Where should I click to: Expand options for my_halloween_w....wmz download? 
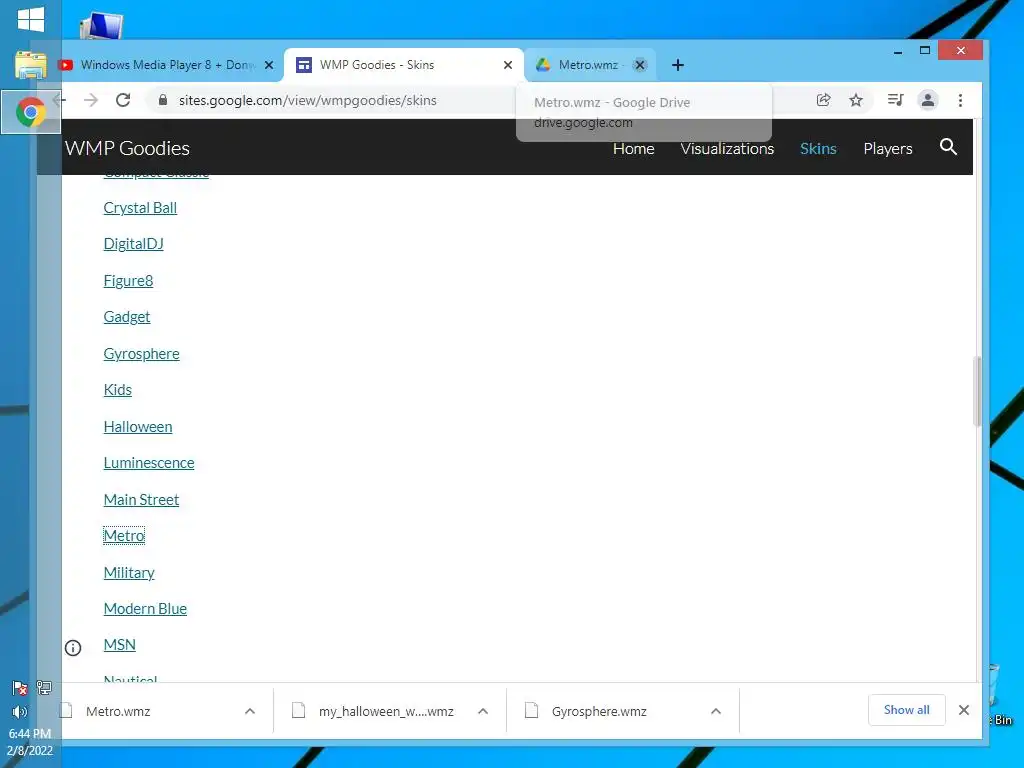483,711
